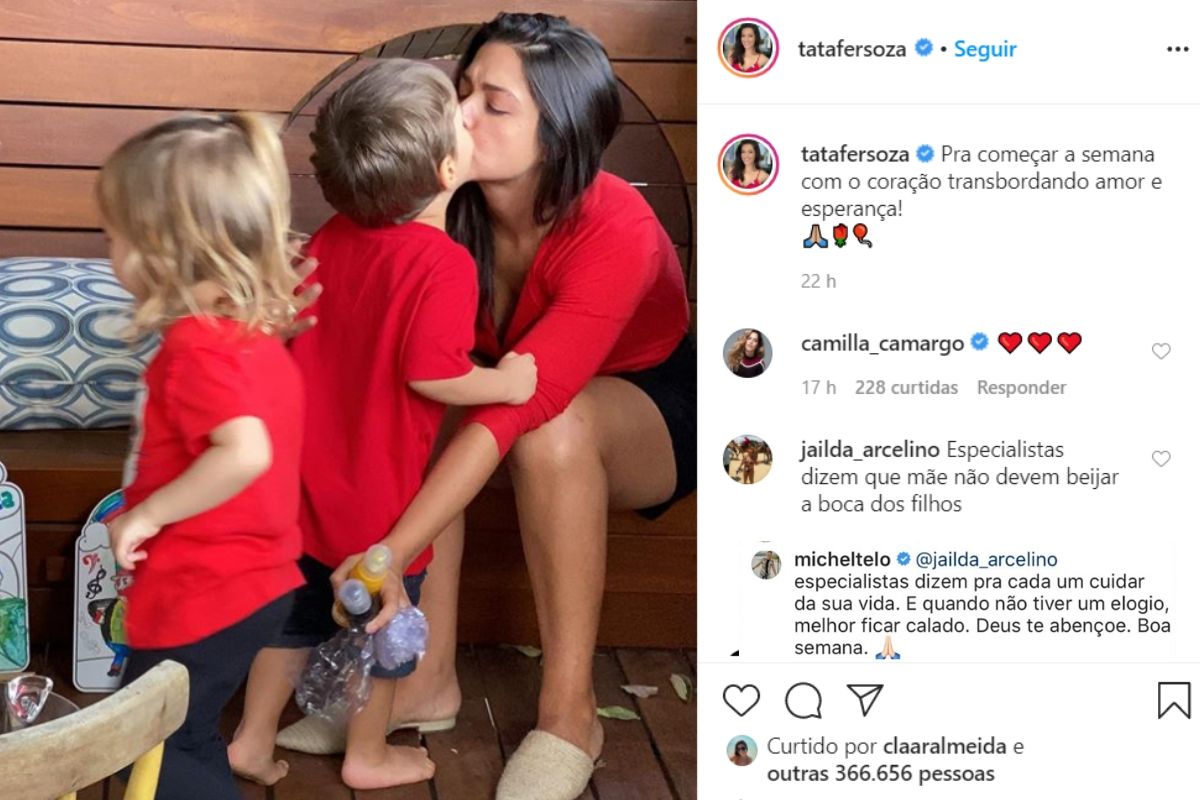Open the three-dot more options menu

pyautogui.click(x=1177, y=49)
